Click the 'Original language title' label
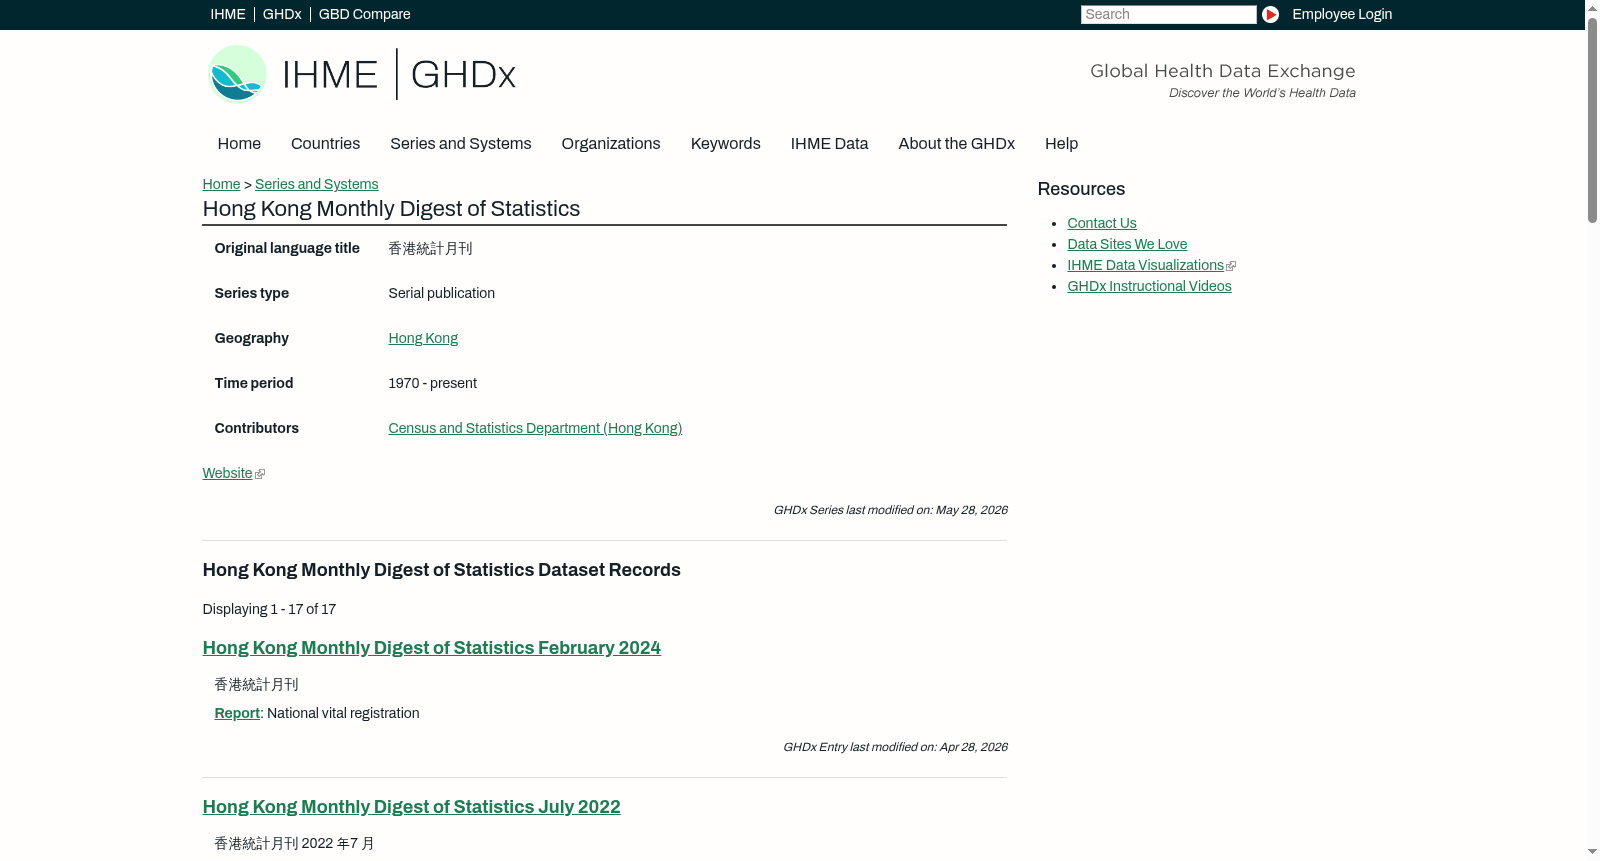 [x=287, y=248]
